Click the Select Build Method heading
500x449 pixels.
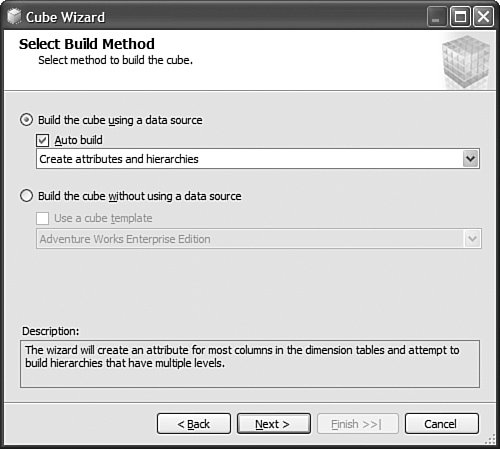87,44
